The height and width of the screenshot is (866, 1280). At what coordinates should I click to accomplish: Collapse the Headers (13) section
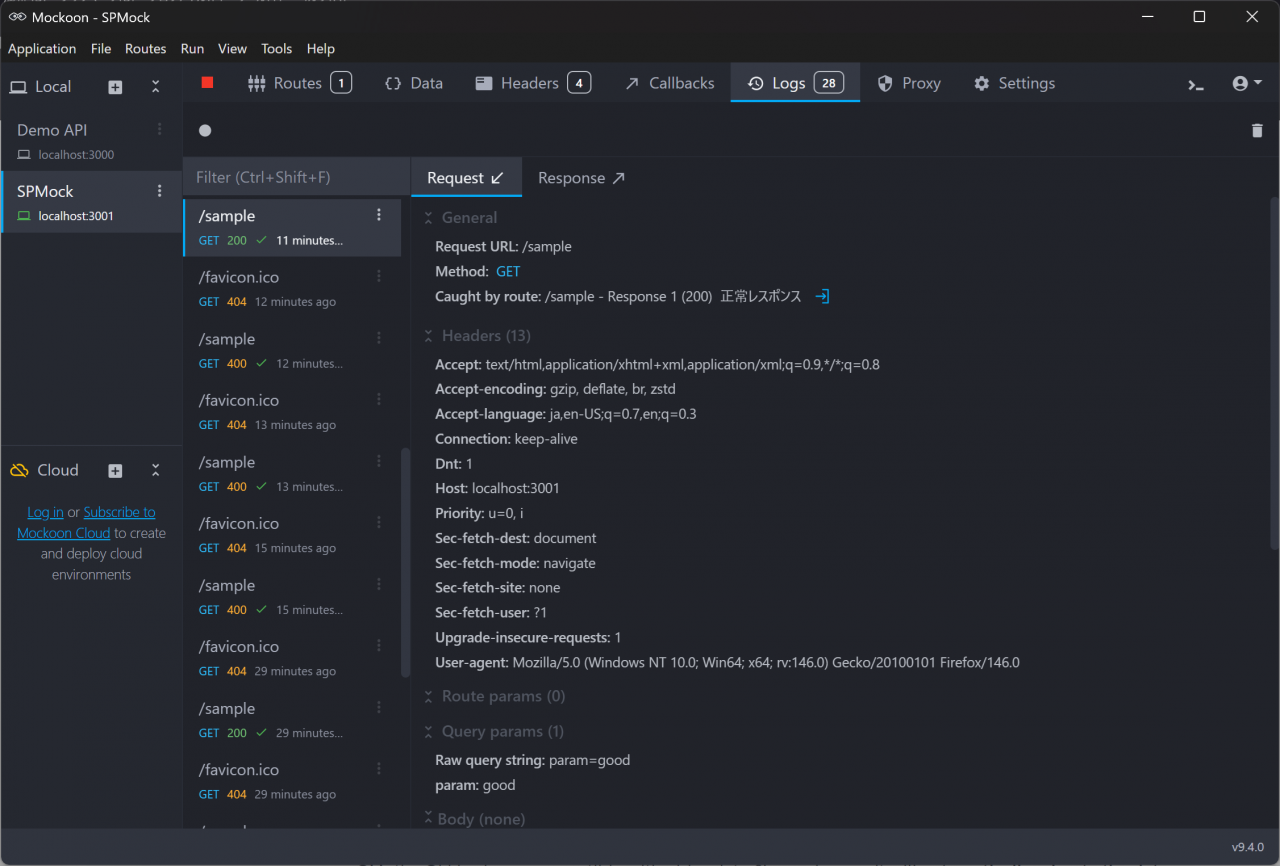click(428, 336)
